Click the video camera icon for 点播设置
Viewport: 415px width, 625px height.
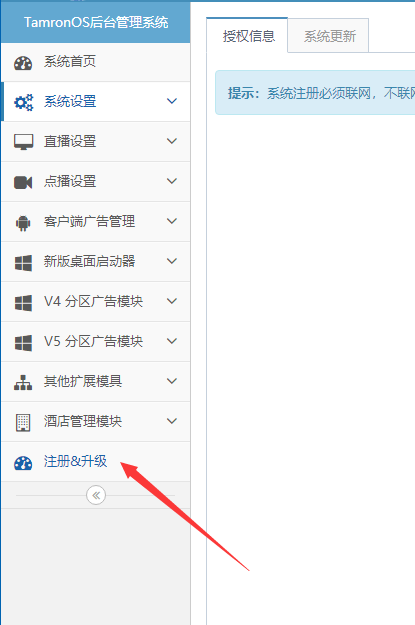pos(23,182)
